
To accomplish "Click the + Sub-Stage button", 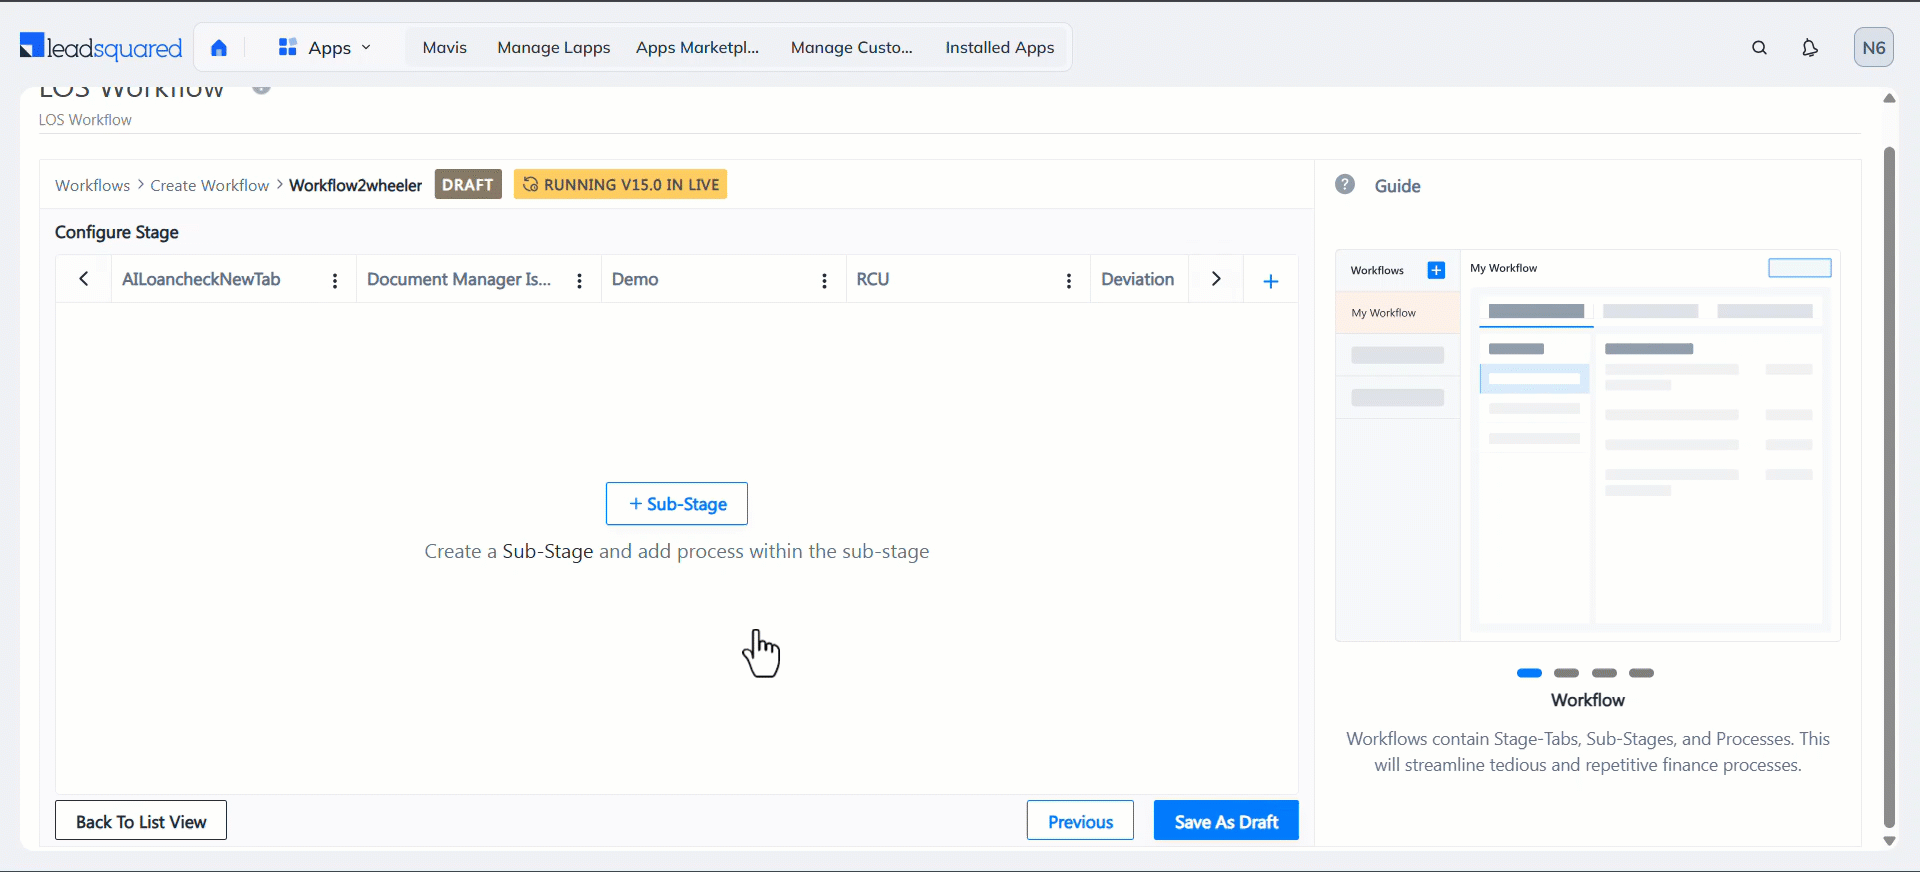I will tap(677, 504).
